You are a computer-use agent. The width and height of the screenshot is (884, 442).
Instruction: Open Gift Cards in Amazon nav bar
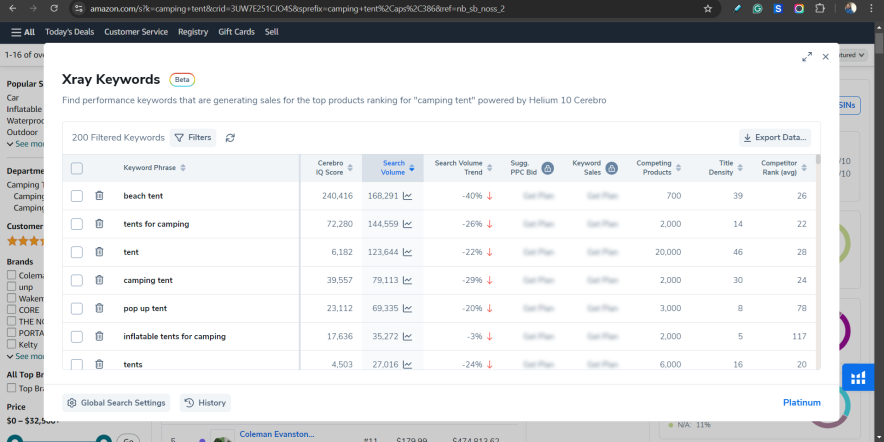pyautogui.click(x=236, y=32)
